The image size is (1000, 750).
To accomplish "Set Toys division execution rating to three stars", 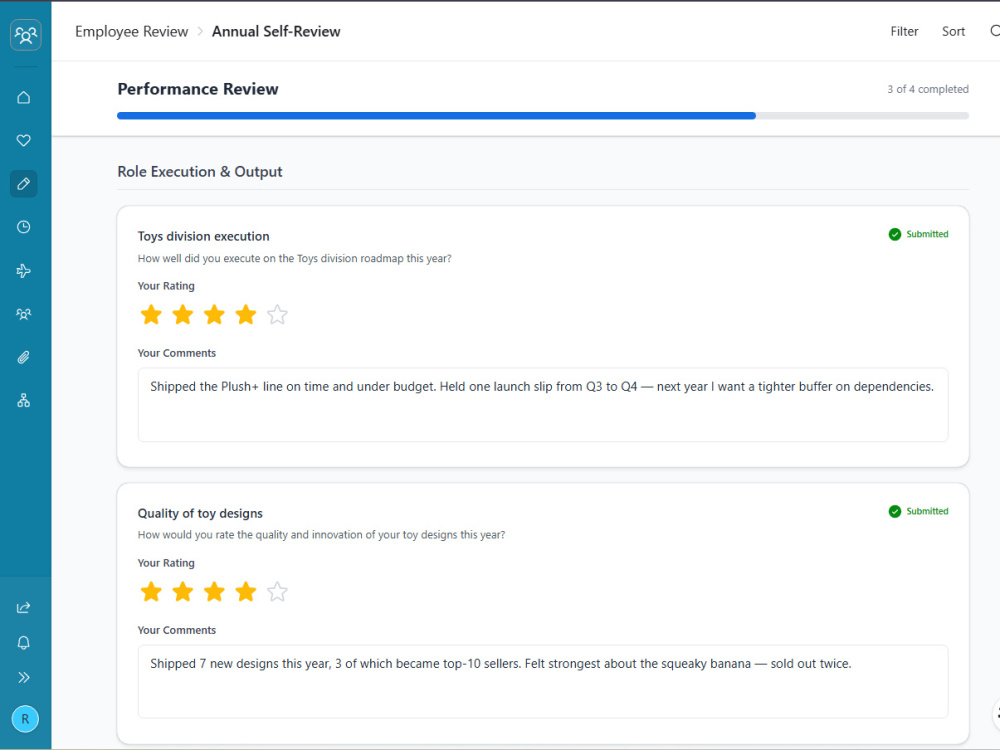I will [214, 314].
